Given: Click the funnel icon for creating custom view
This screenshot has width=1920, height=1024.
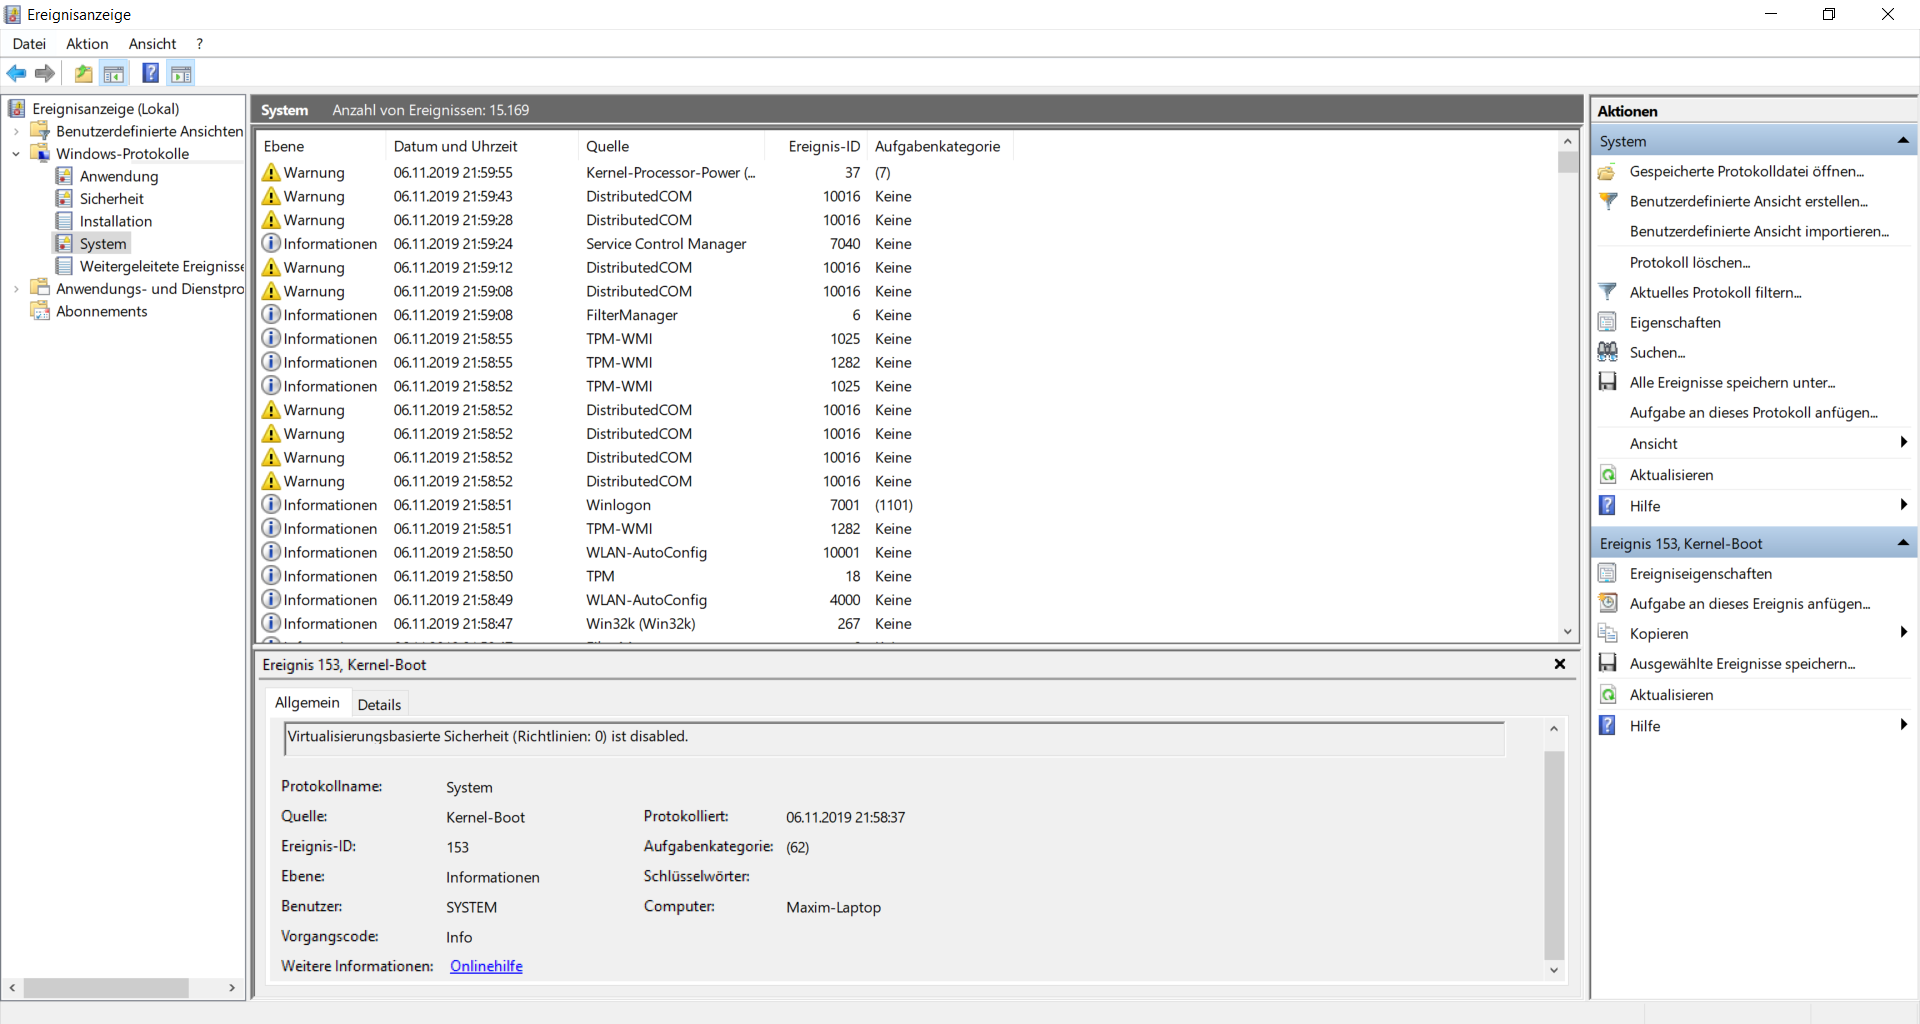Looking at the screenshot, I should [1608, 201].
